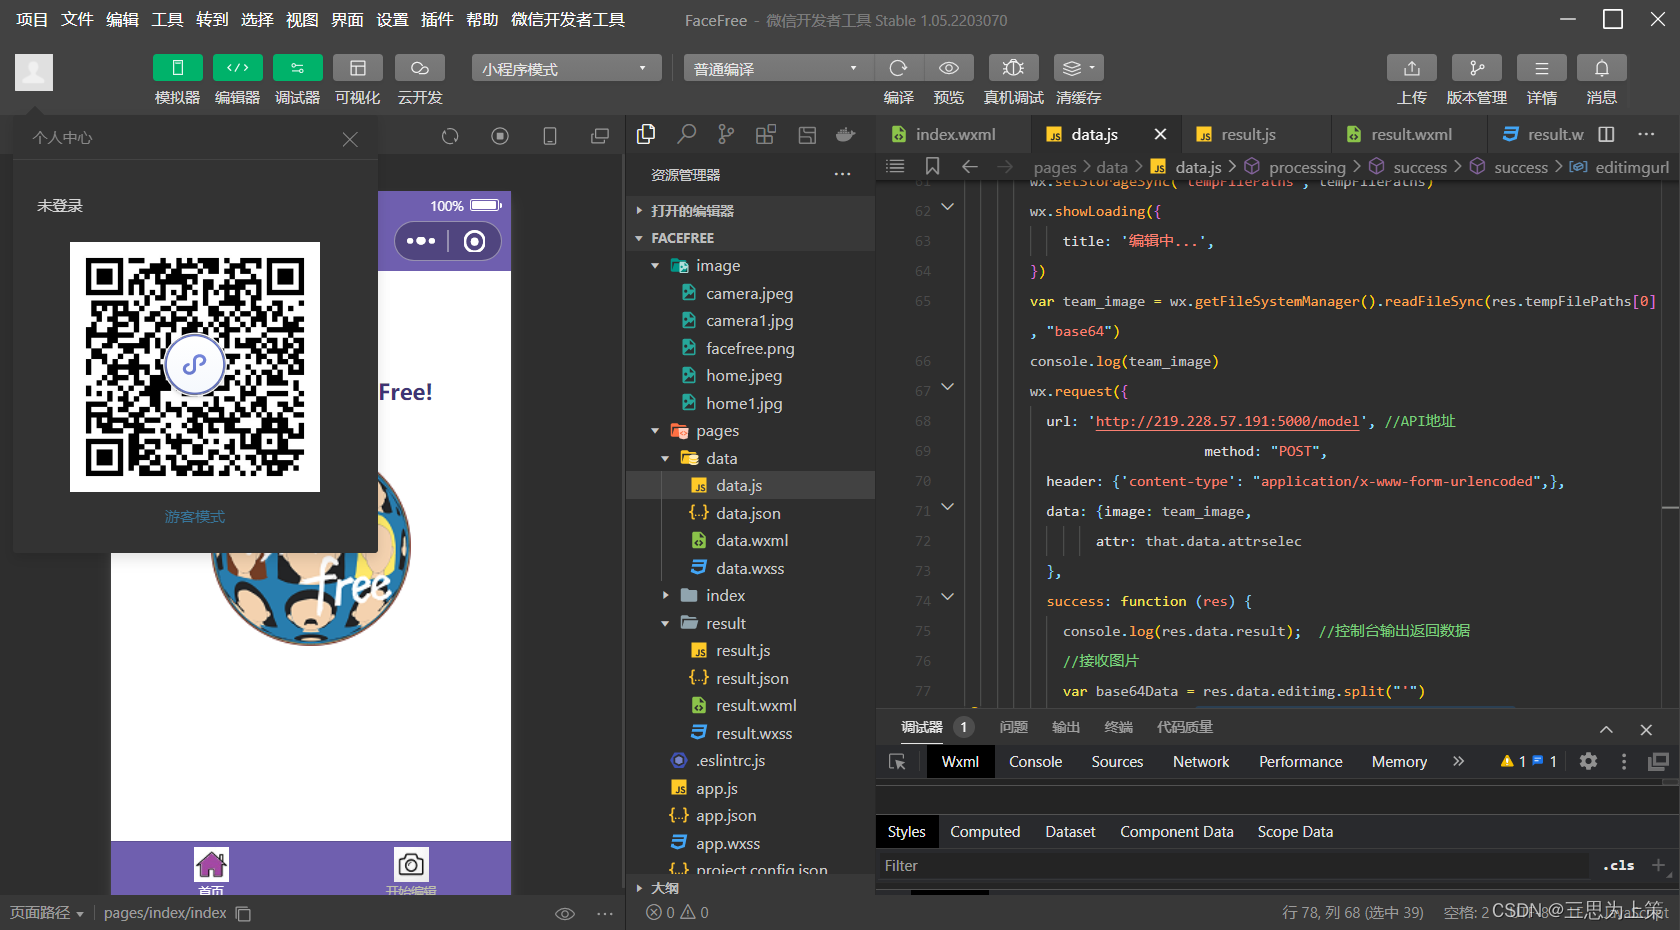Image resolution: width=1680 pixels, height=930 pixels.
Task: Open the 设置 (Settings) menu
Action: pyautogui.click(x=392, y=20)
